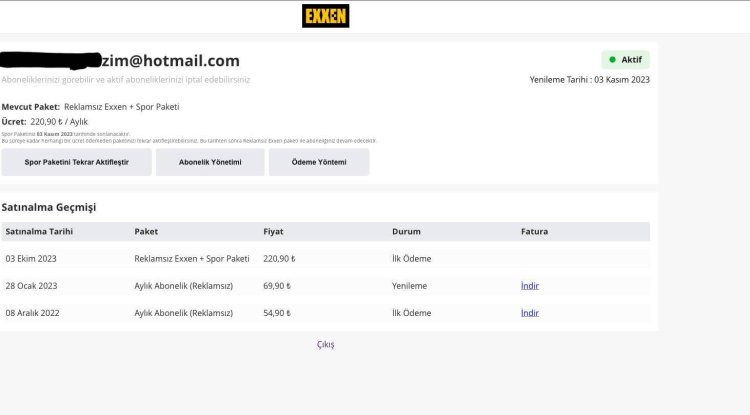Click the Fiyat column header

(273, 232)
